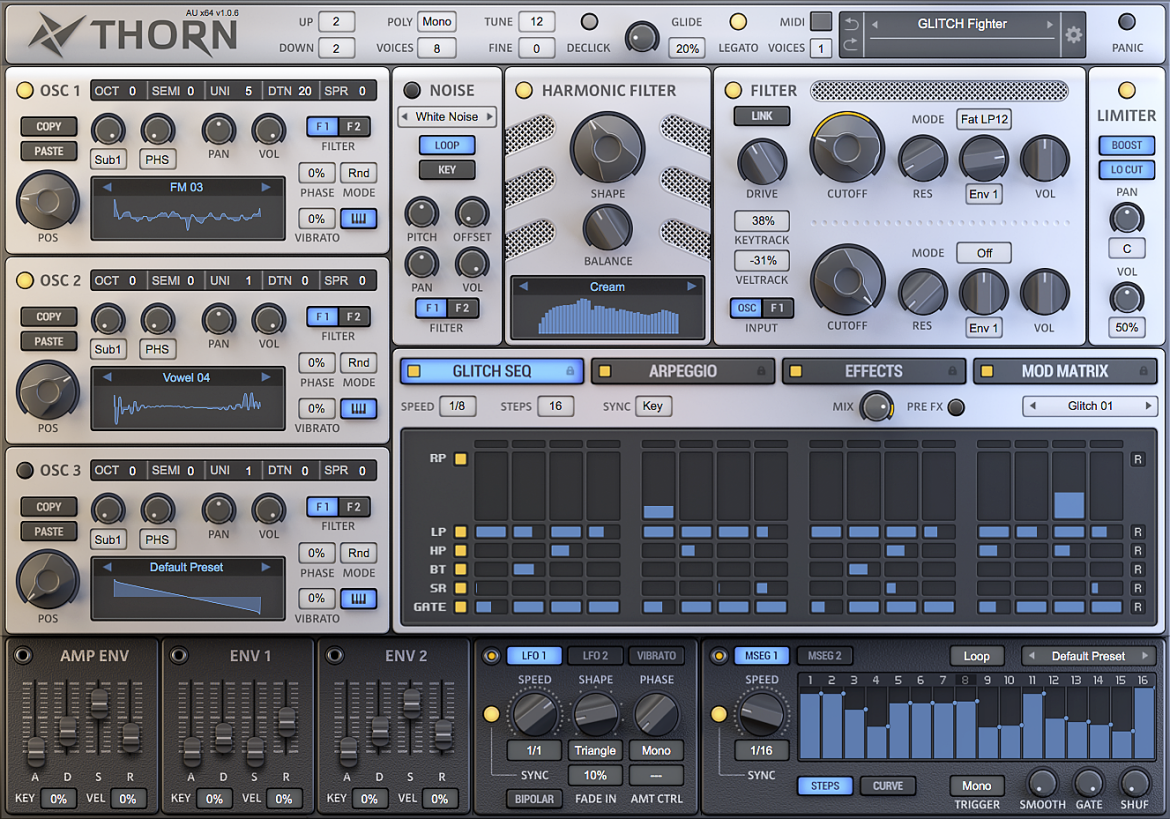This screenshot has width=1170, height=819.
Task: Select previous harmonic filter preset before Cream
Action: click(524, 286)
